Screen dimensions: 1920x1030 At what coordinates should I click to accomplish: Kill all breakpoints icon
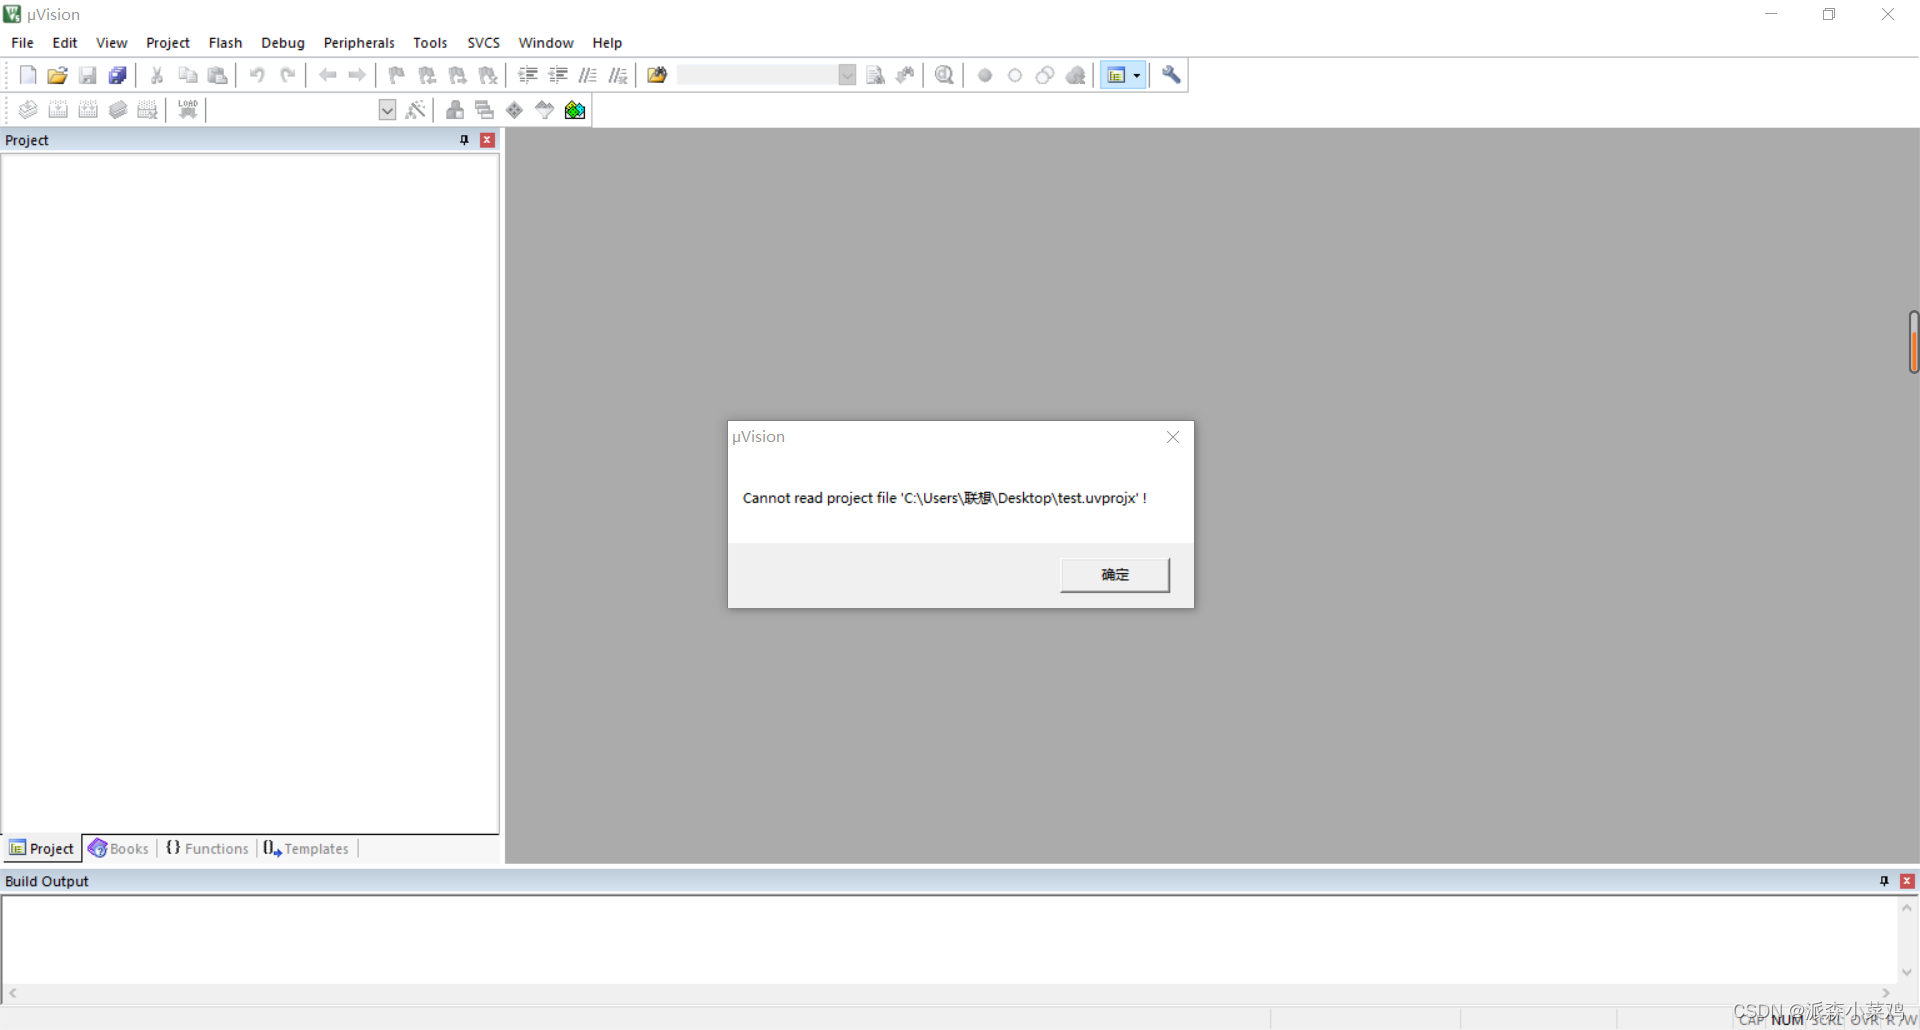1076,75
